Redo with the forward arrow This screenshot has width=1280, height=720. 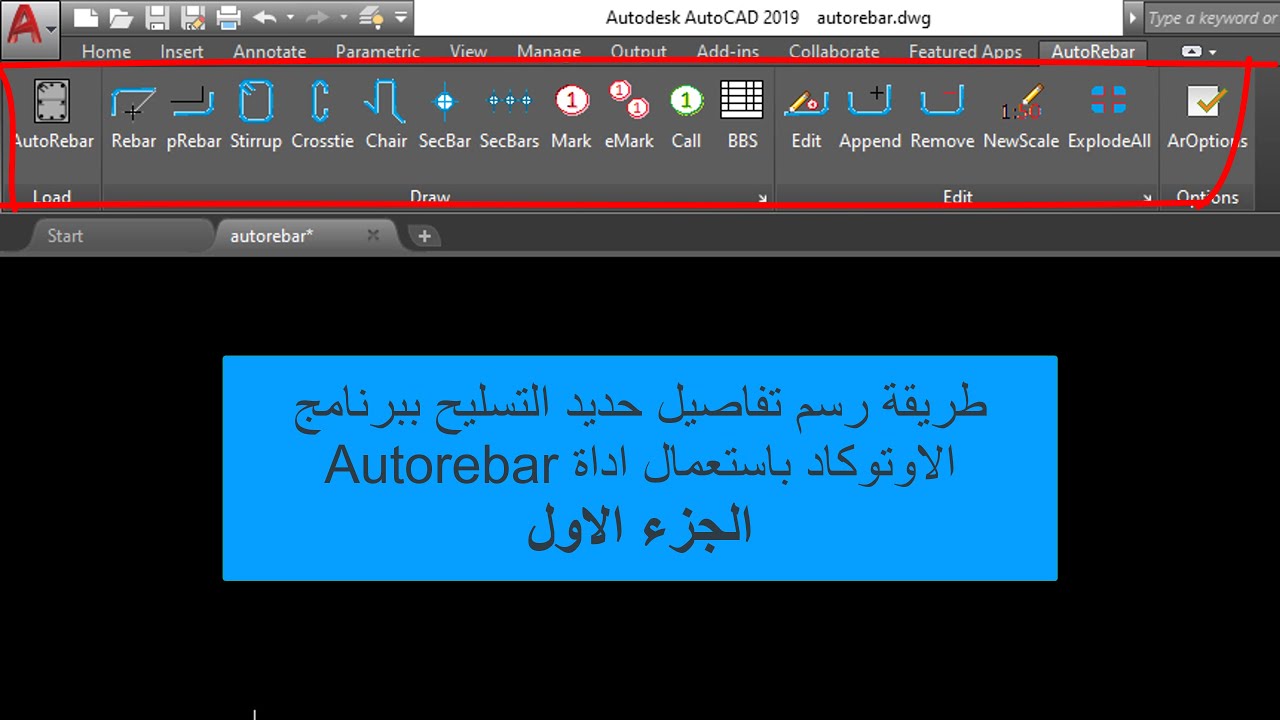(316, 17)
